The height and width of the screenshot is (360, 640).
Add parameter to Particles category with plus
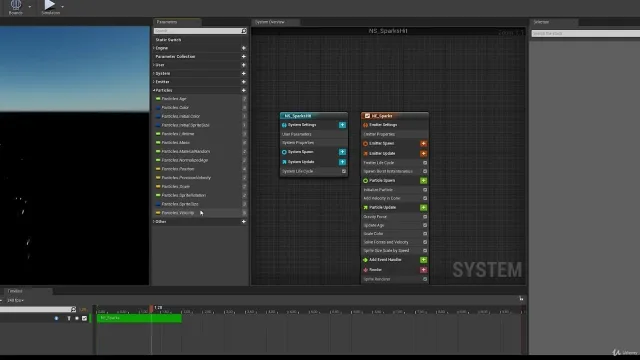click(244, 90)
